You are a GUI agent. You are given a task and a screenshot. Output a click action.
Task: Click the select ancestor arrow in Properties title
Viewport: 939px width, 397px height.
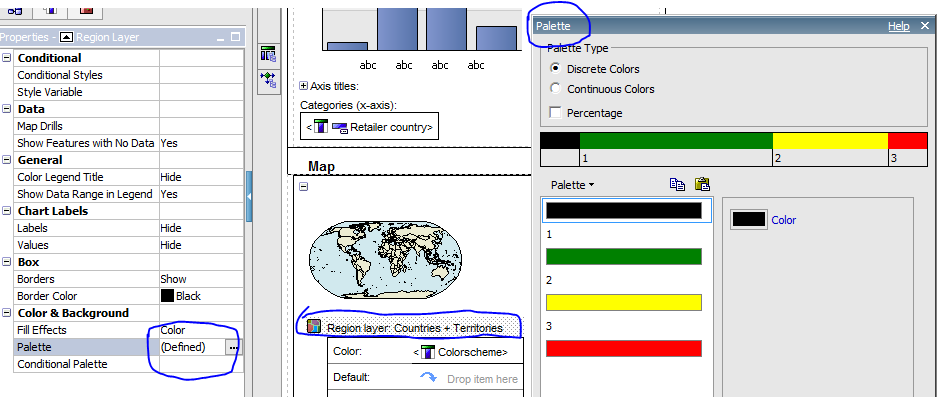click(x=67, y=37)
